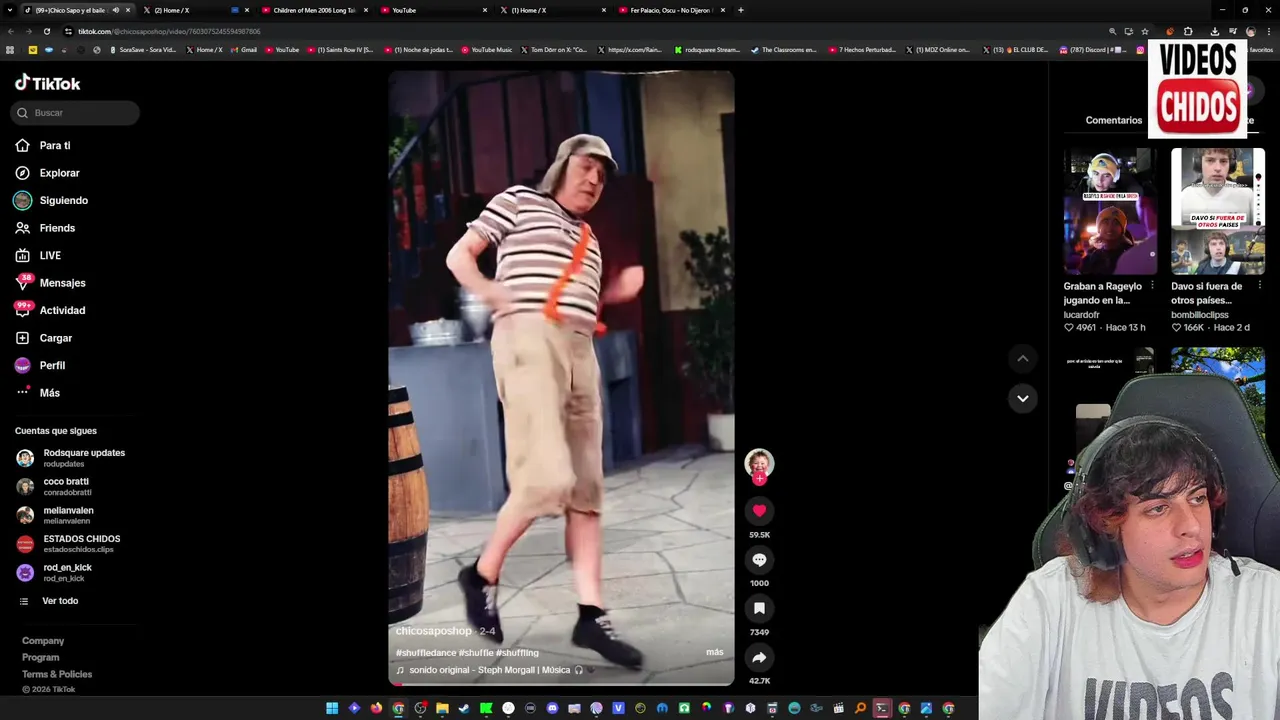Click the #shuffledance hashtag
Image resolution: width=1280 pixels, height=720 pixels.
(x=425, y=652)
